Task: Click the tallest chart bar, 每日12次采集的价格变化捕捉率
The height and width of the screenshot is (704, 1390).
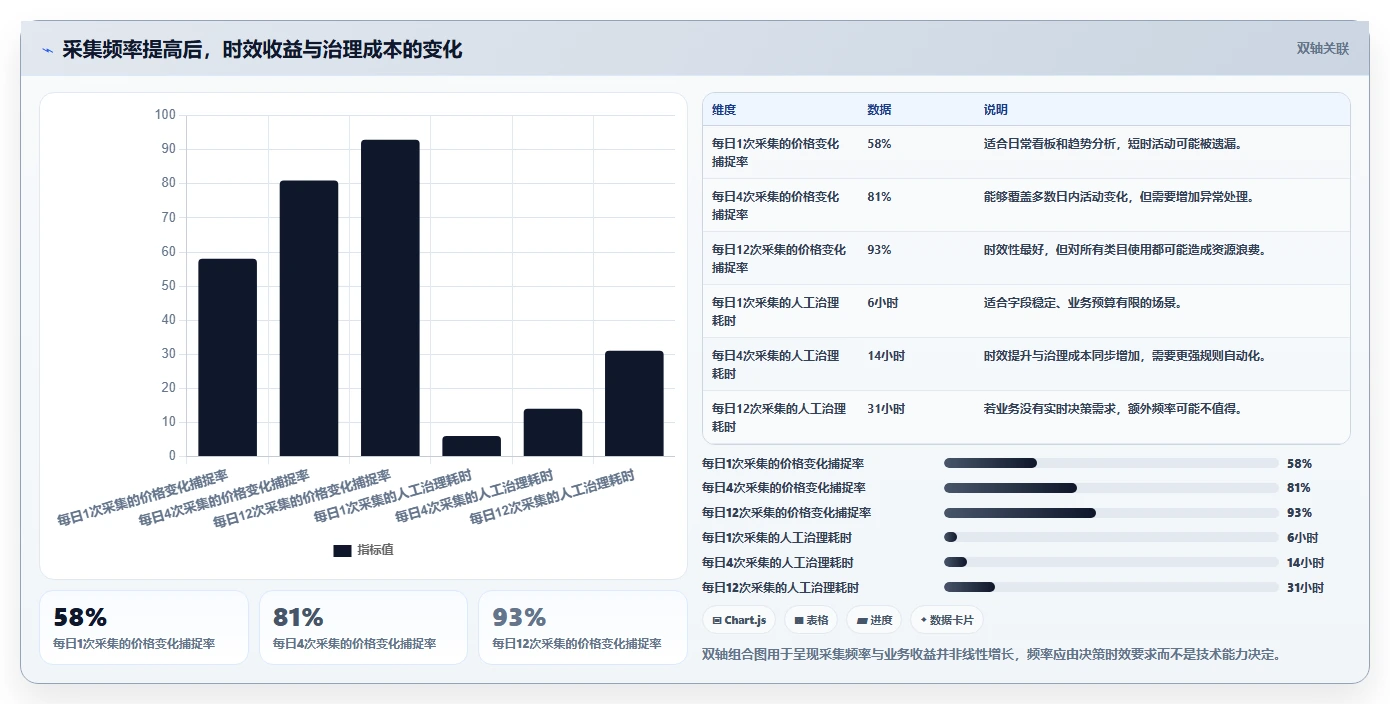Action: (x=390, y=298)
